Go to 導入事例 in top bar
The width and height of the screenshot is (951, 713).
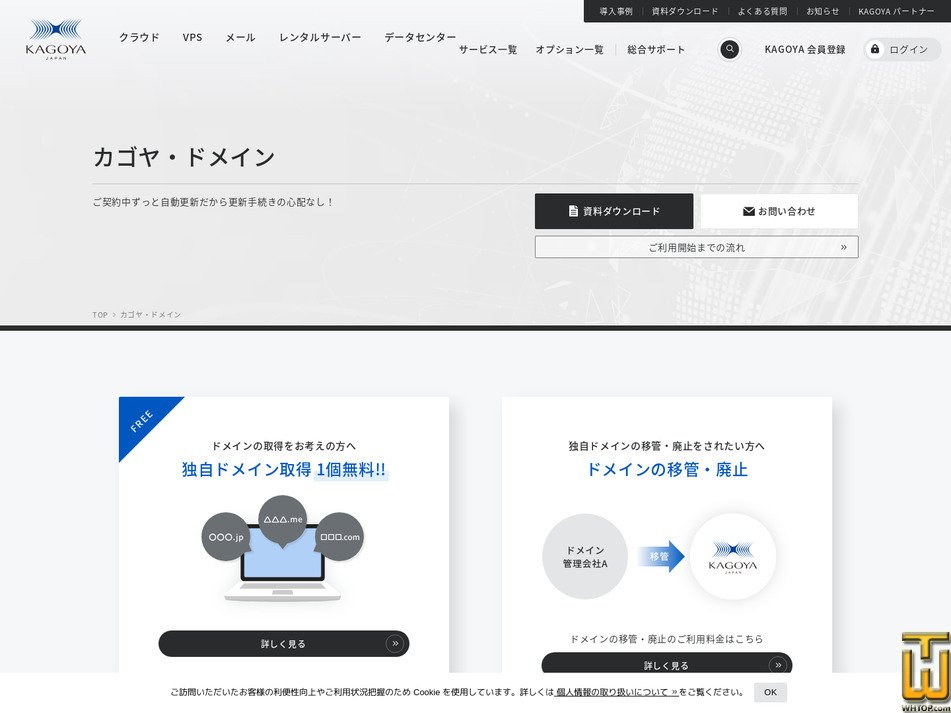coord(616,11)
